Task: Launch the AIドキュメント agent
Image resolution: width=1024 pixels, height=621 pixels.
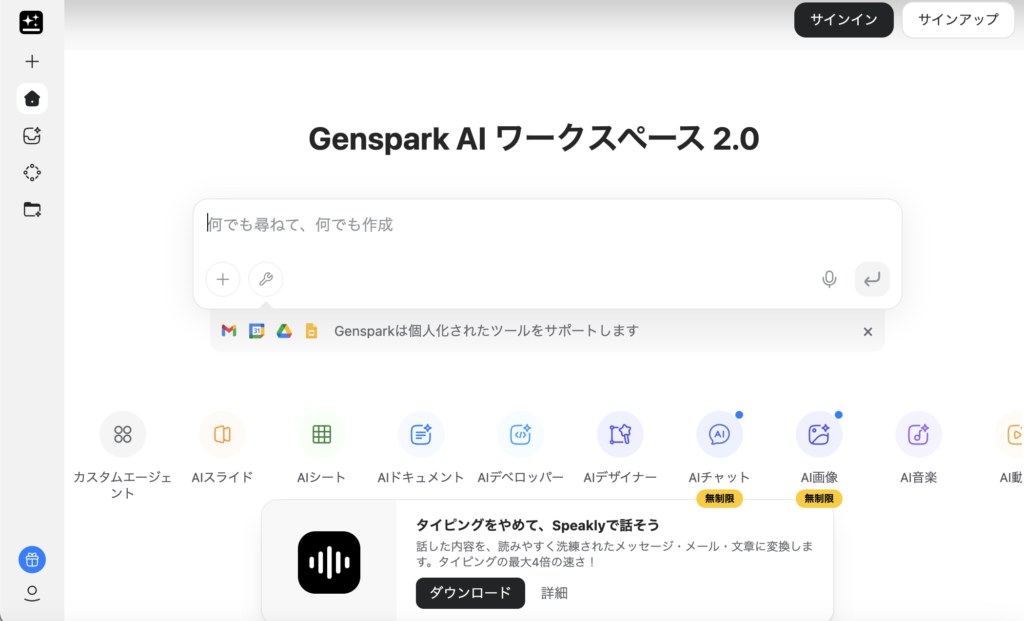Action: (x=421, y=434)
